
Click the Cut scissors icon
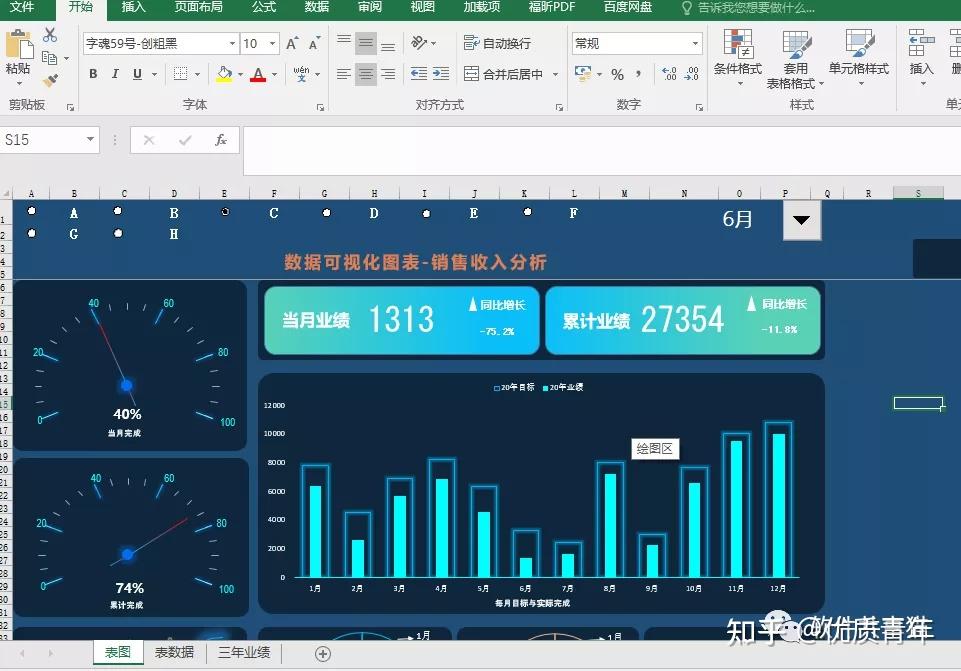50,36
